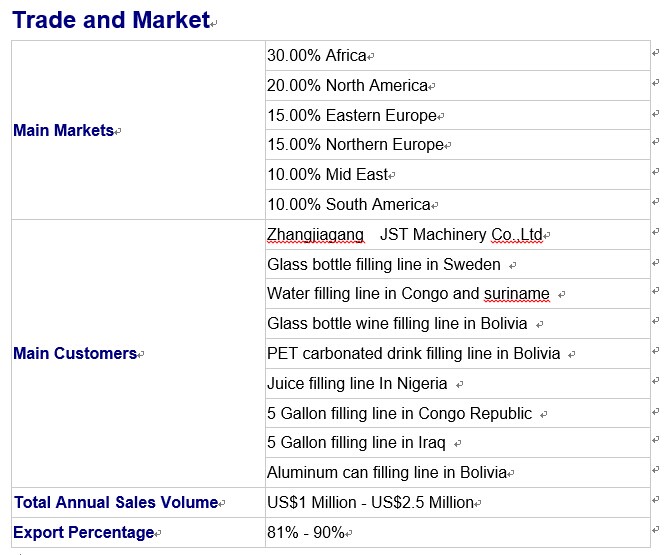This screenshot has width=667, height=555.
Task: Select the 10.00% South America row
Action: coord(458,204)
